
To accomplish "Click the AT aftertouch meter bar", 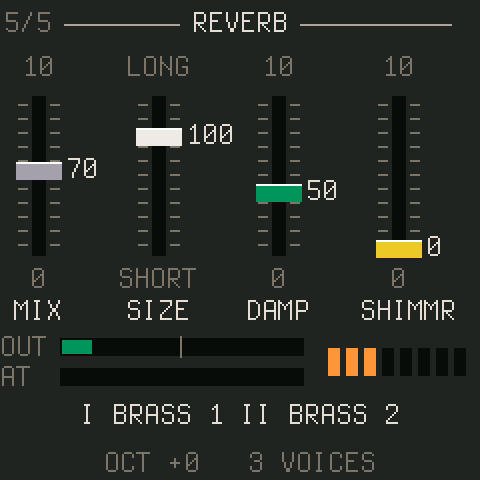I will tap(182, 377).
